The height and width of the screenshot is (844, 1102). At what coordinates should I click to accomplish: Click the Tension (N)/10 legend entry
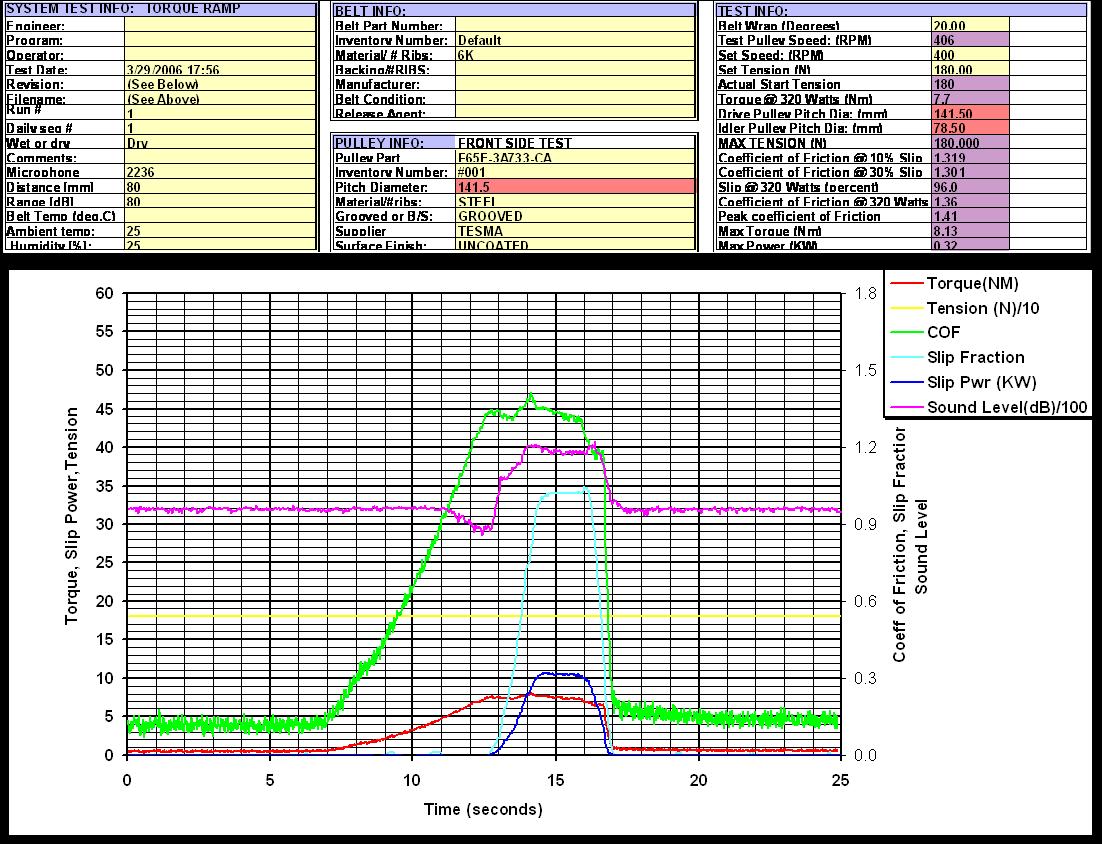(x=982, y=309)
